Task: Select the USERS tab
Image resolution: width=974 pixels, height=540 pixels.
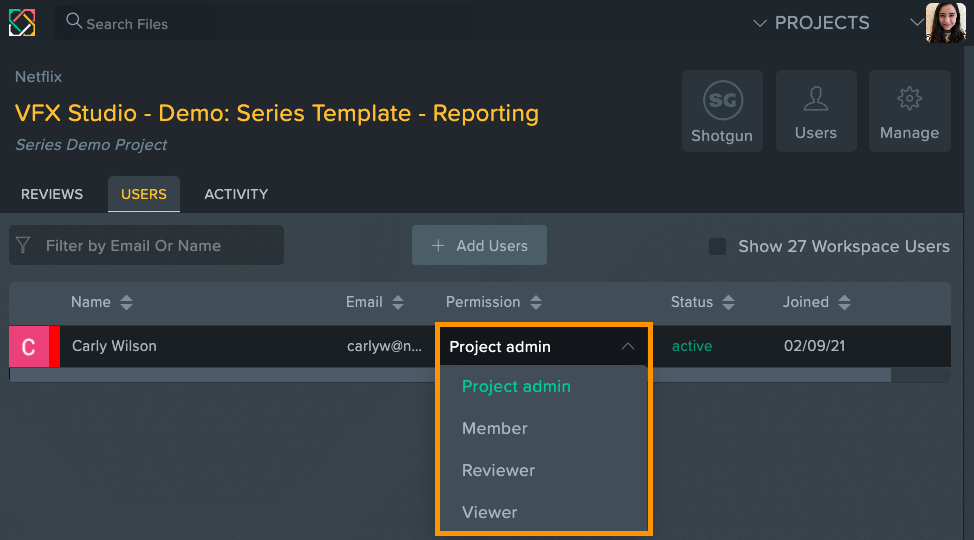Action: pyautogui.click(x=144, y=194)
